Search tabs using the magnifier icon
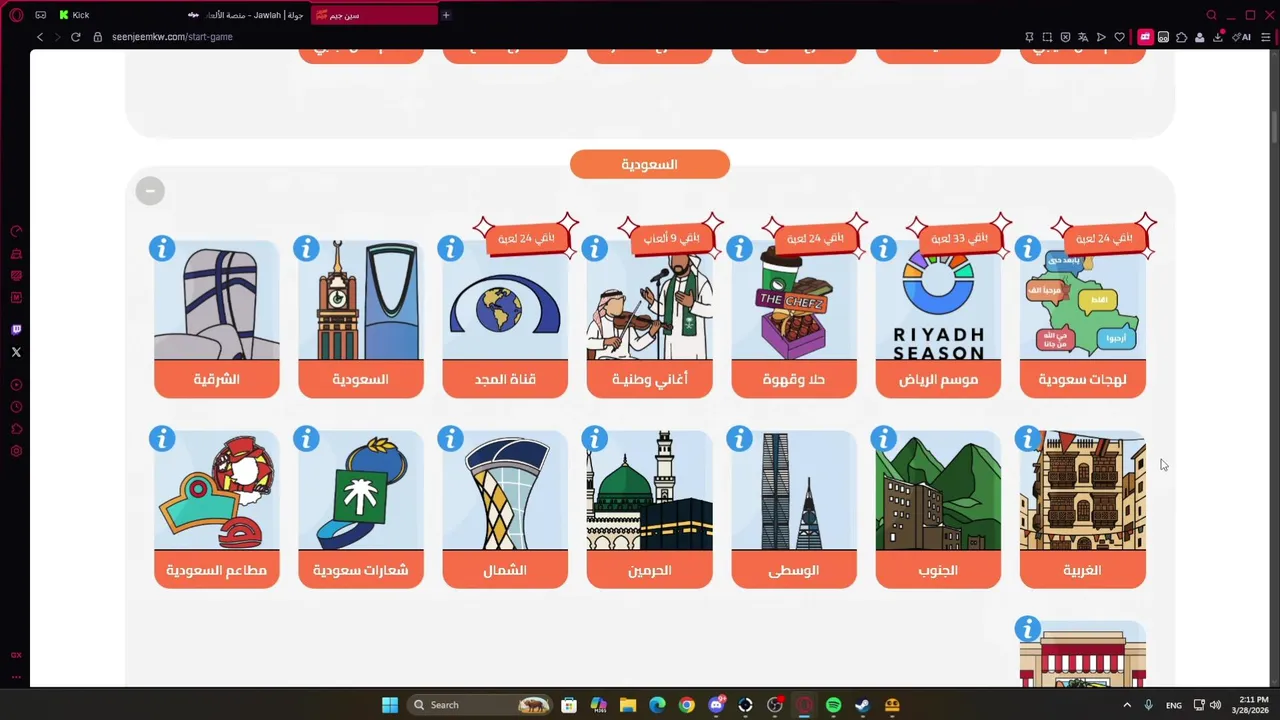The width and height of the screenshot is (1280, 720). pos(1211,15)
